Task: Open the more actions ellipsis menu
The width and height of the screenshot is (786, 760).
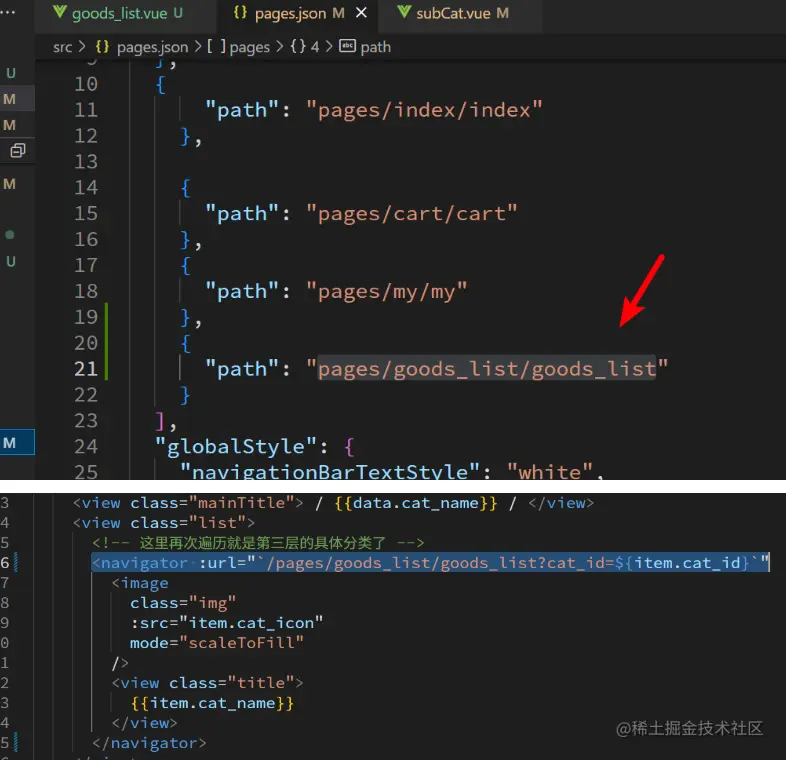Action: pyautogui.click(x=8, y=12)
